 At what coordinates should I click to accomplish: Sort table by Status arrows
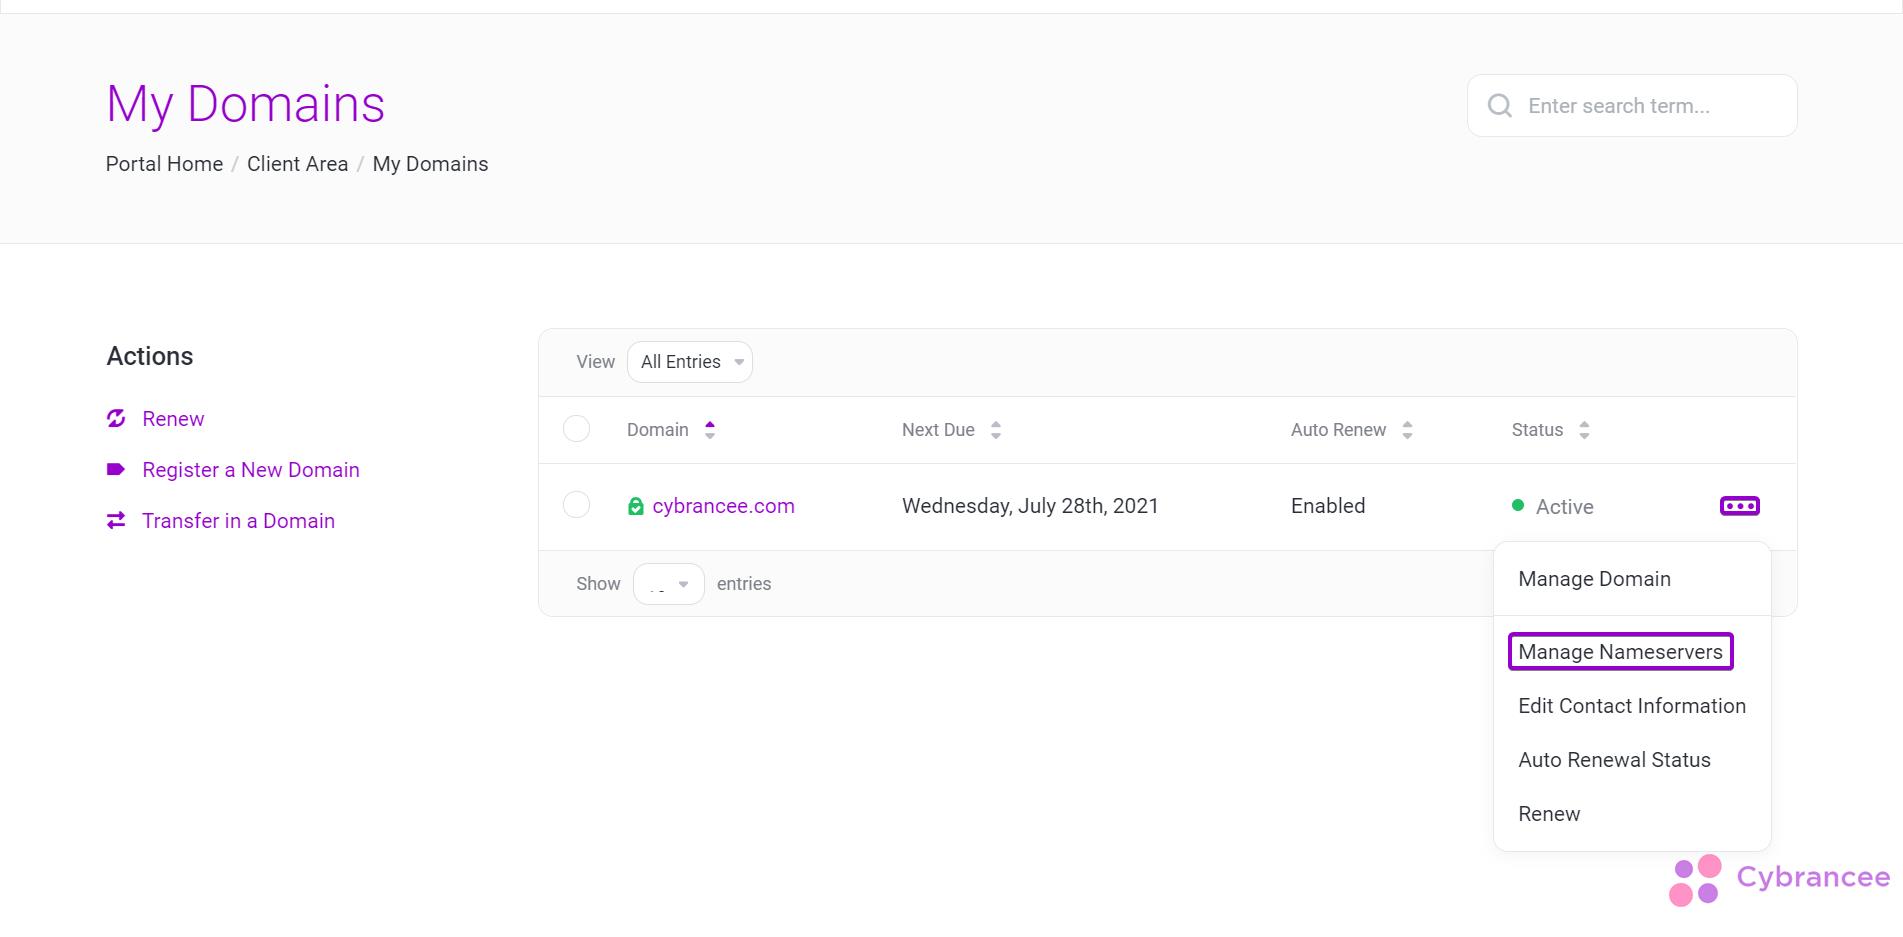pyautogui.click(x=1584, y=430)
